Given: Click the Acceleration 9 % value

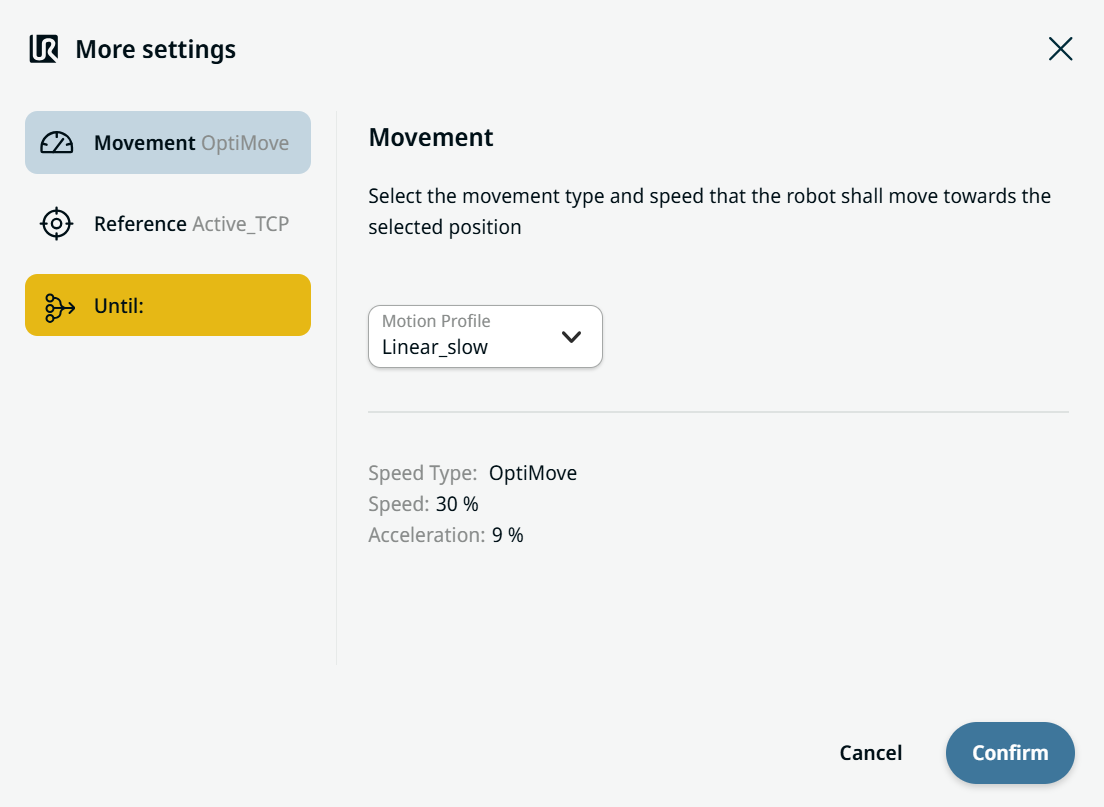Looking at the screenshot, I should click(x=508, y=535).
